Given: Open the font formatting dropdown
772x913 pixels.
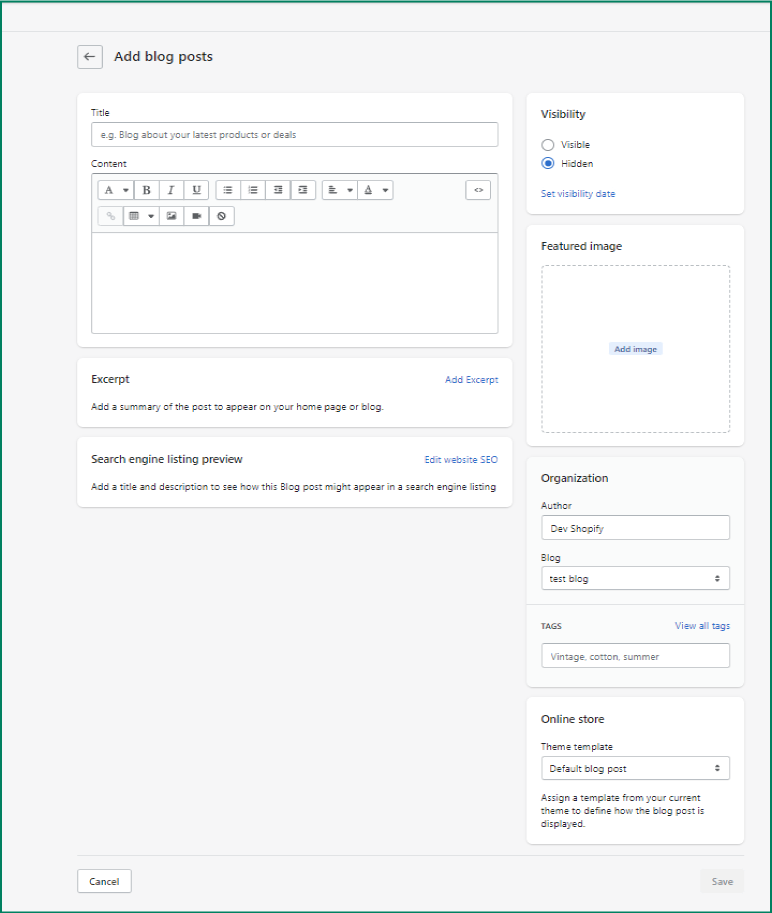Looking at the screenshot, I should 116,190.
